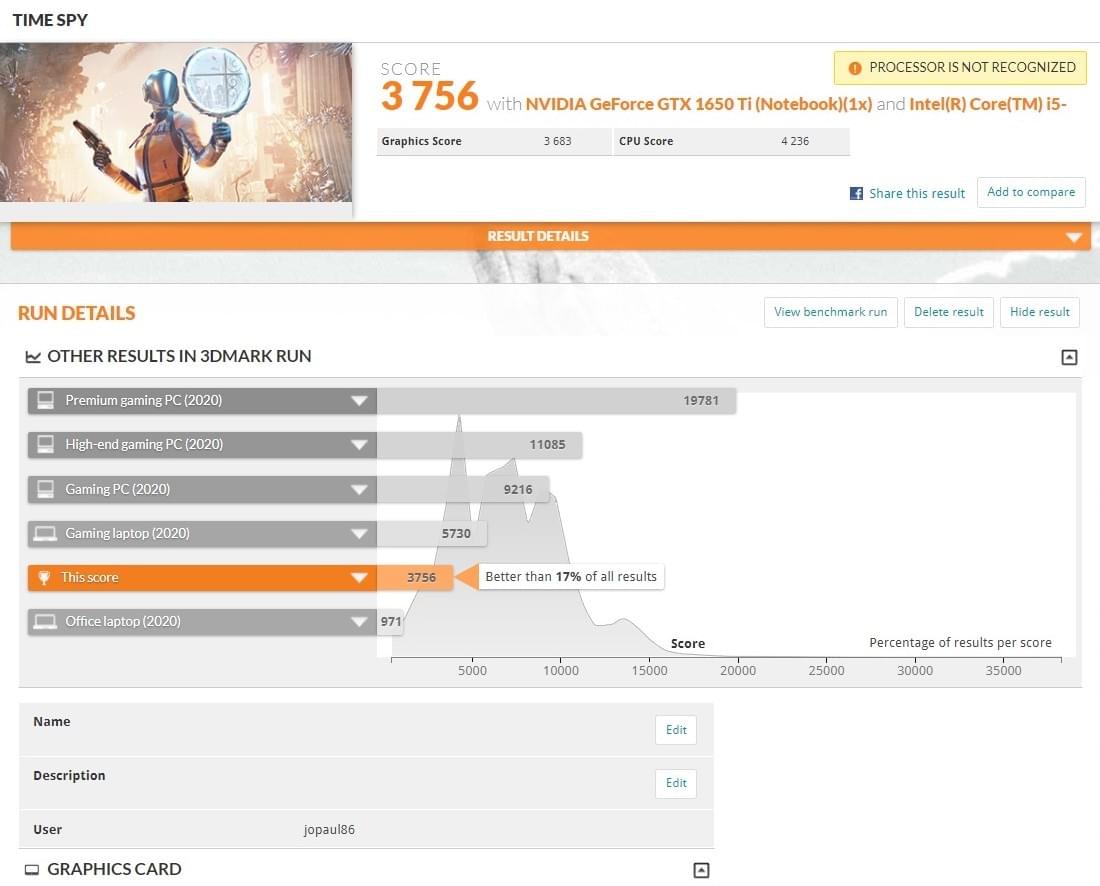This screenshot has width=1100, height=886.
Task: Click the 19781 Premium gaming PC score bar
Action: (556, 401)
